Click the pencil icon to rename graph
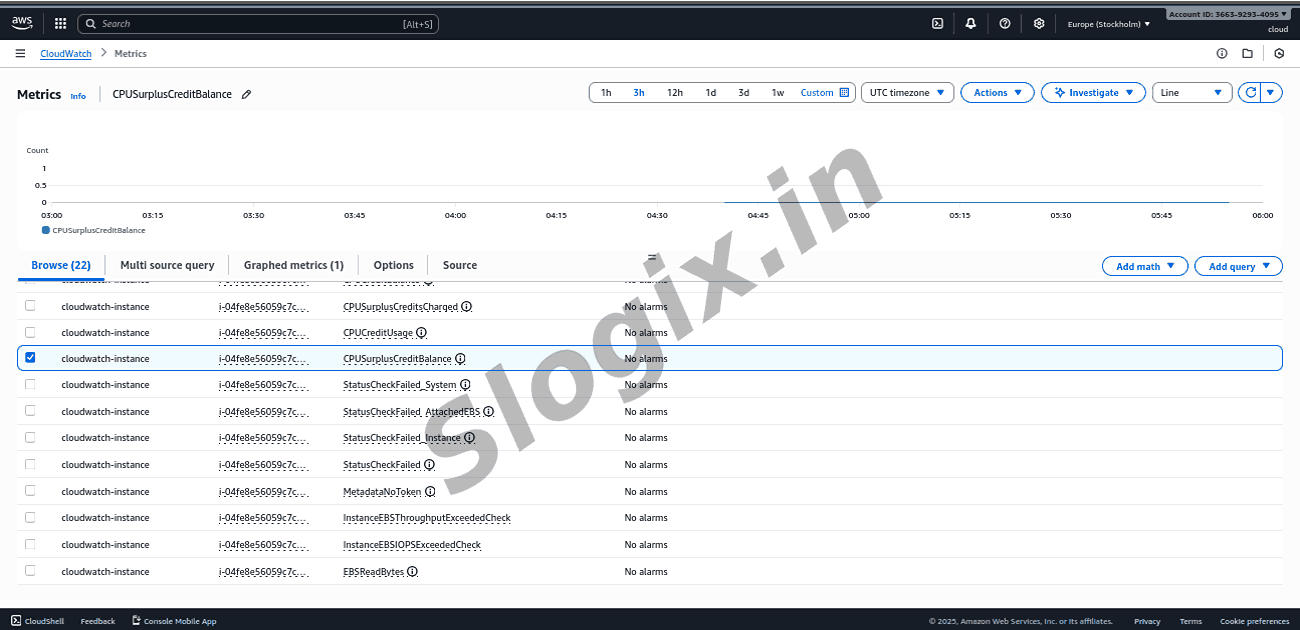1300x630 pixels. (247, 94)
